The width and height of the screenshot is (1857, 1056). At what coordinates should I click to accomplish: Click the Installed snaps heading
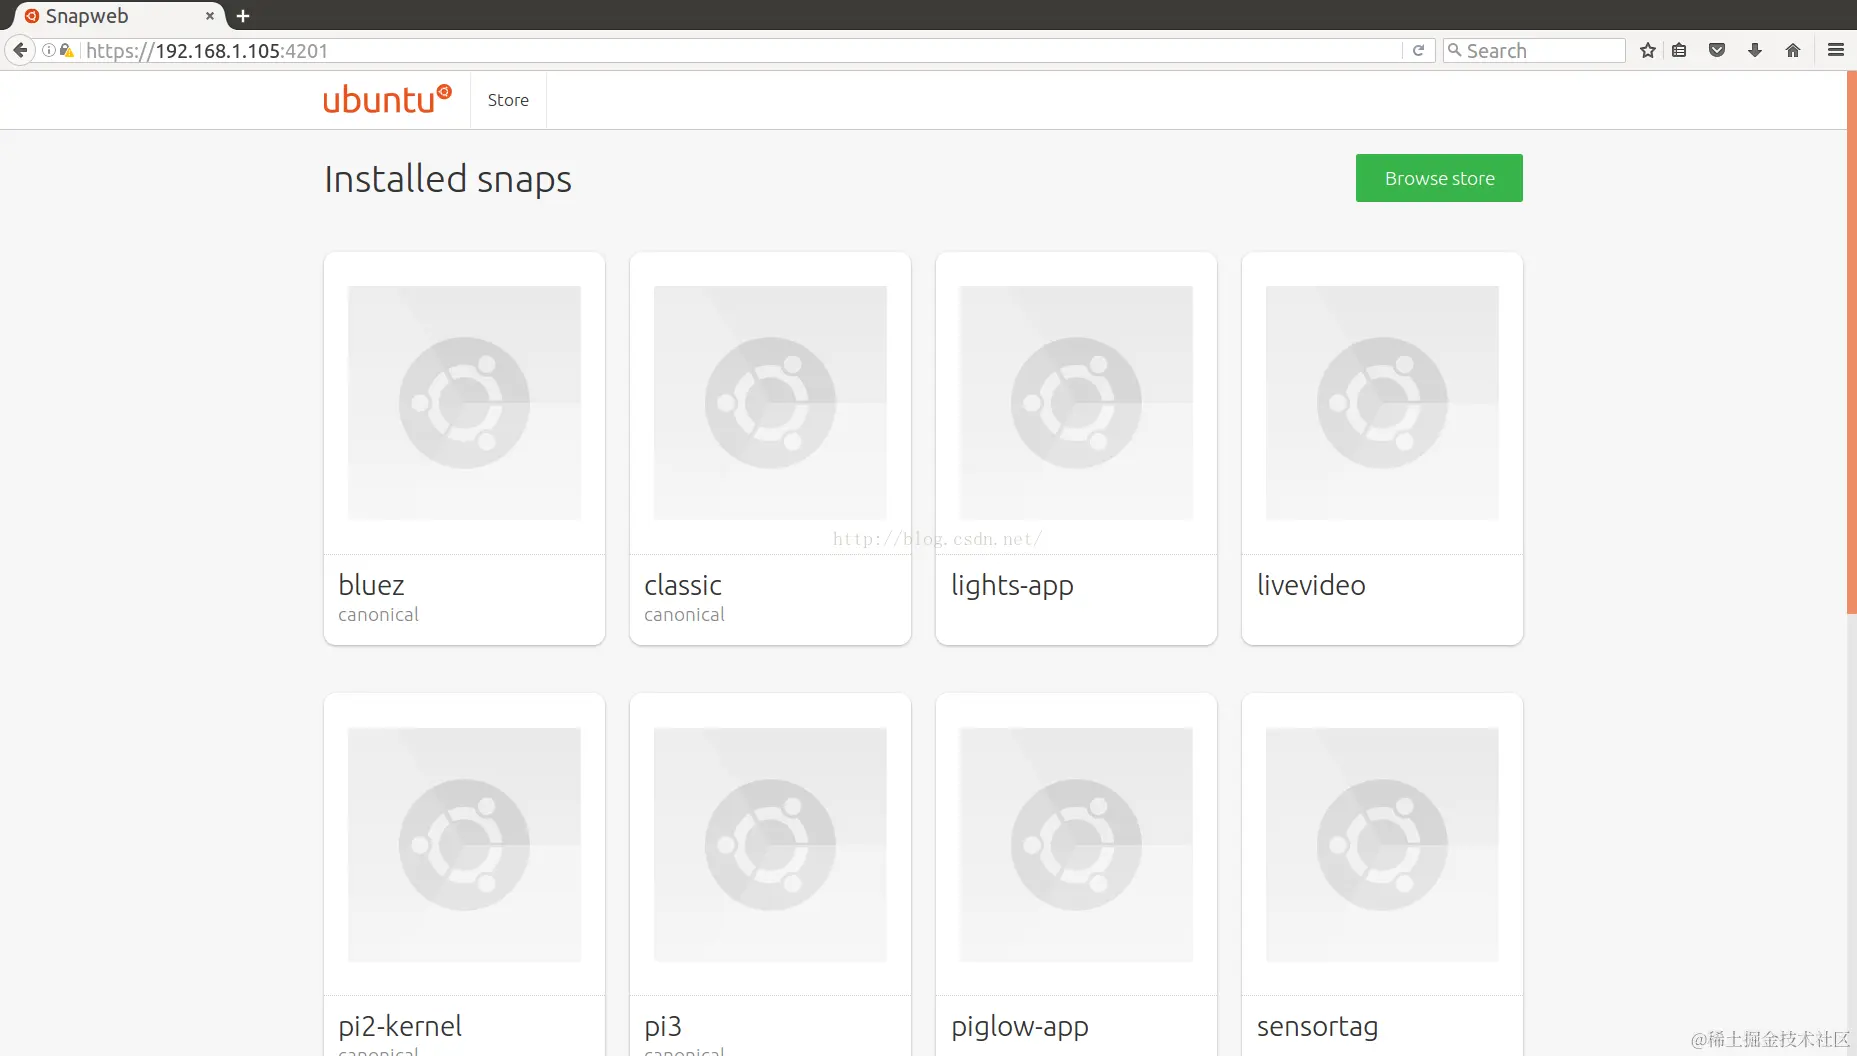[448, 179]
